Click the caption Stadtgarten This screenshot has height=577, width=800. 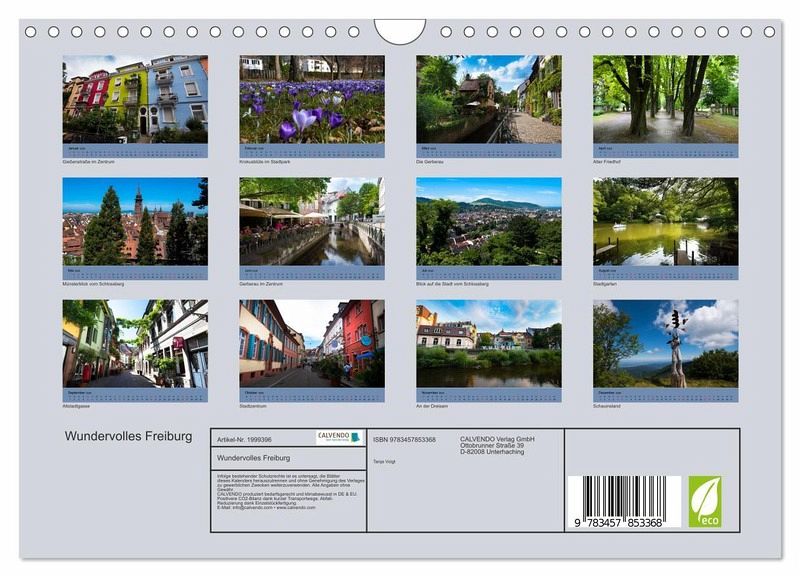tap(605, 284)
